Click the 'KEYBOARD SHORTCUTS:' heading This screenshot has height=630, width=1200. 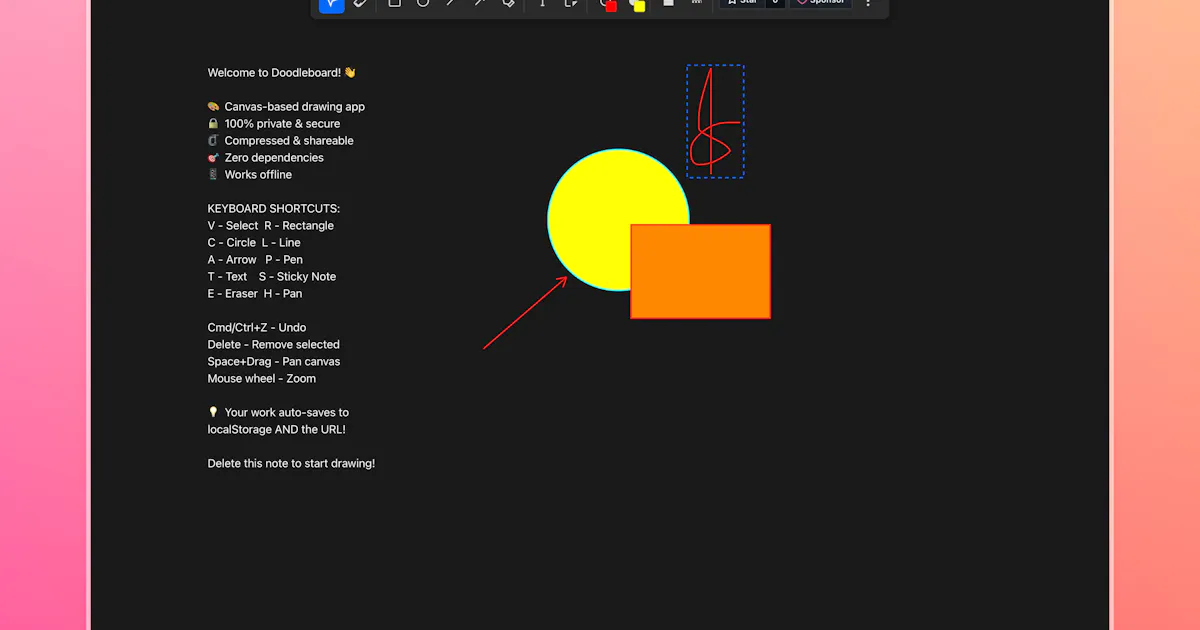coord(274,209)
